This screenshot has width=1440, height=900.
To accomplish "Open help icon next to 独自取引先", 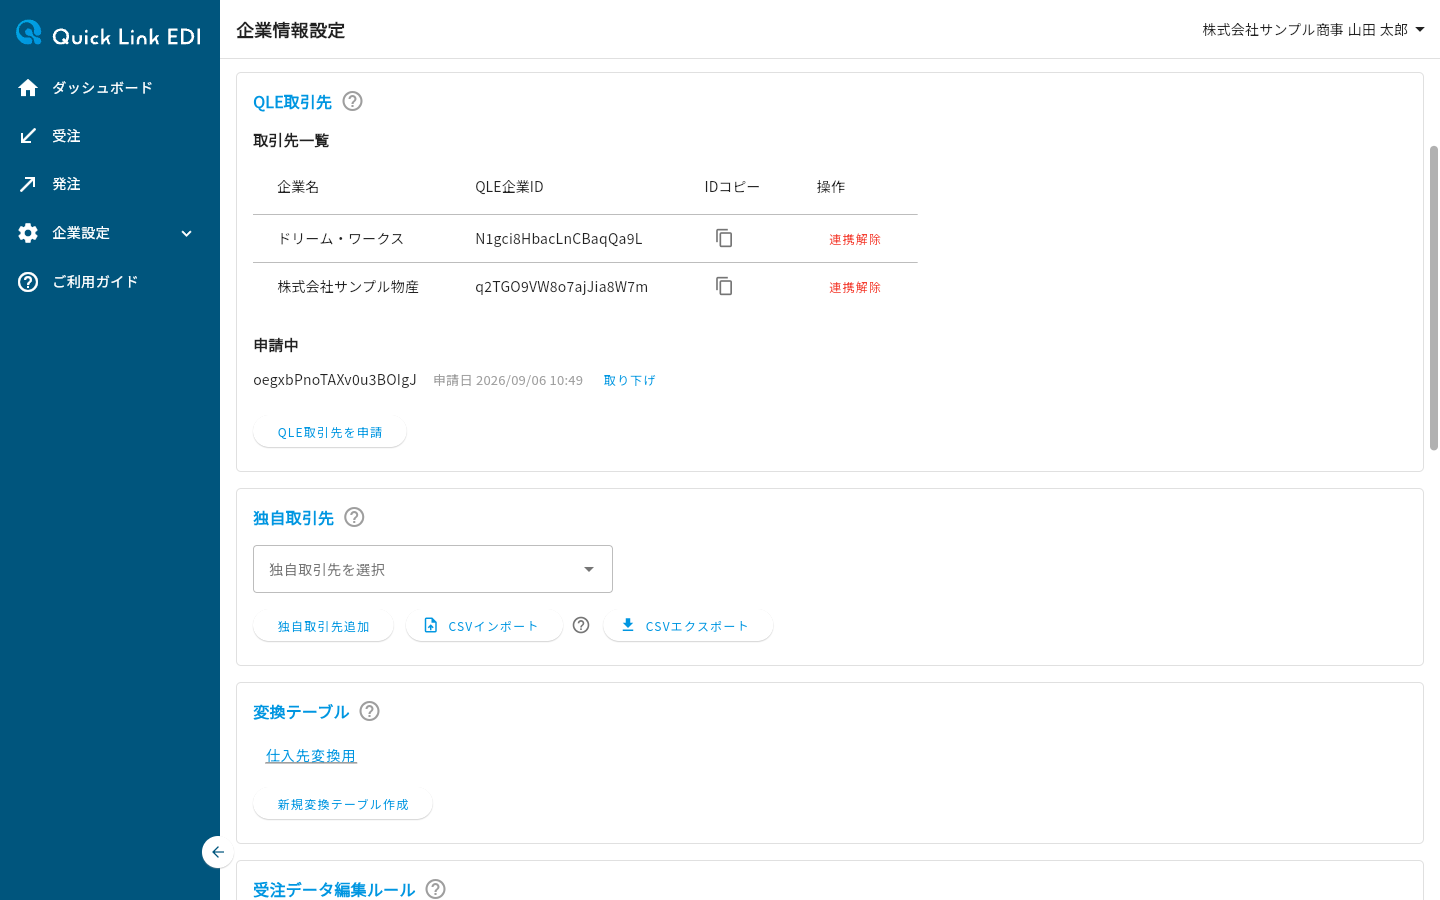I will (354, 517).
